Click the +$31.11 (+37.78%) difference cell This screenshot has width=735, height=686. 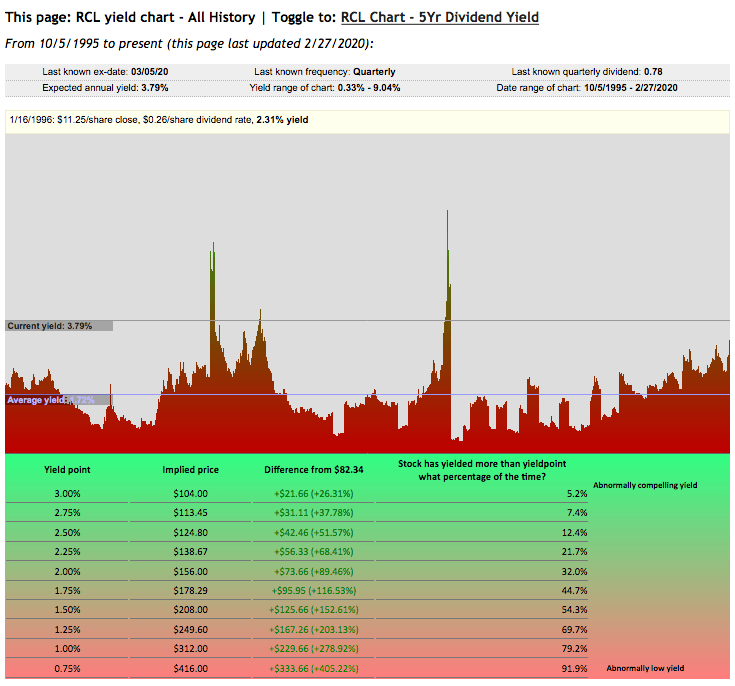point(314,513)
